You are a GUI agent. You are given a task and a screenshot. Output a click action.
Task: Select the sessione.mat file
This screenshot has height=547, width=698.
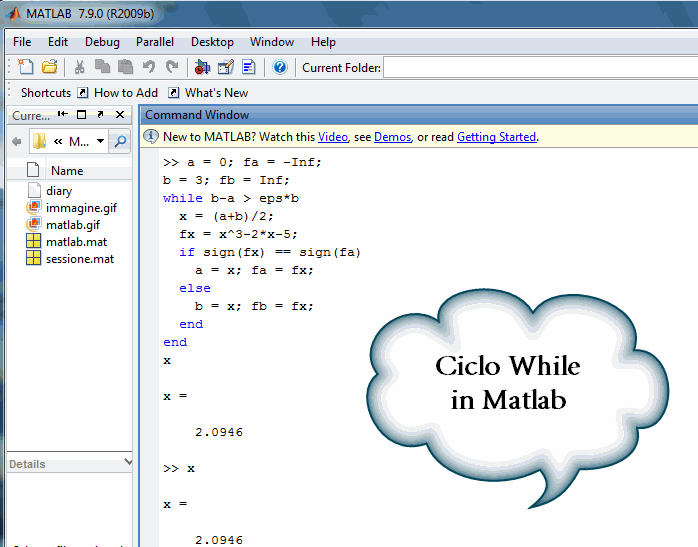pos(80,259)
